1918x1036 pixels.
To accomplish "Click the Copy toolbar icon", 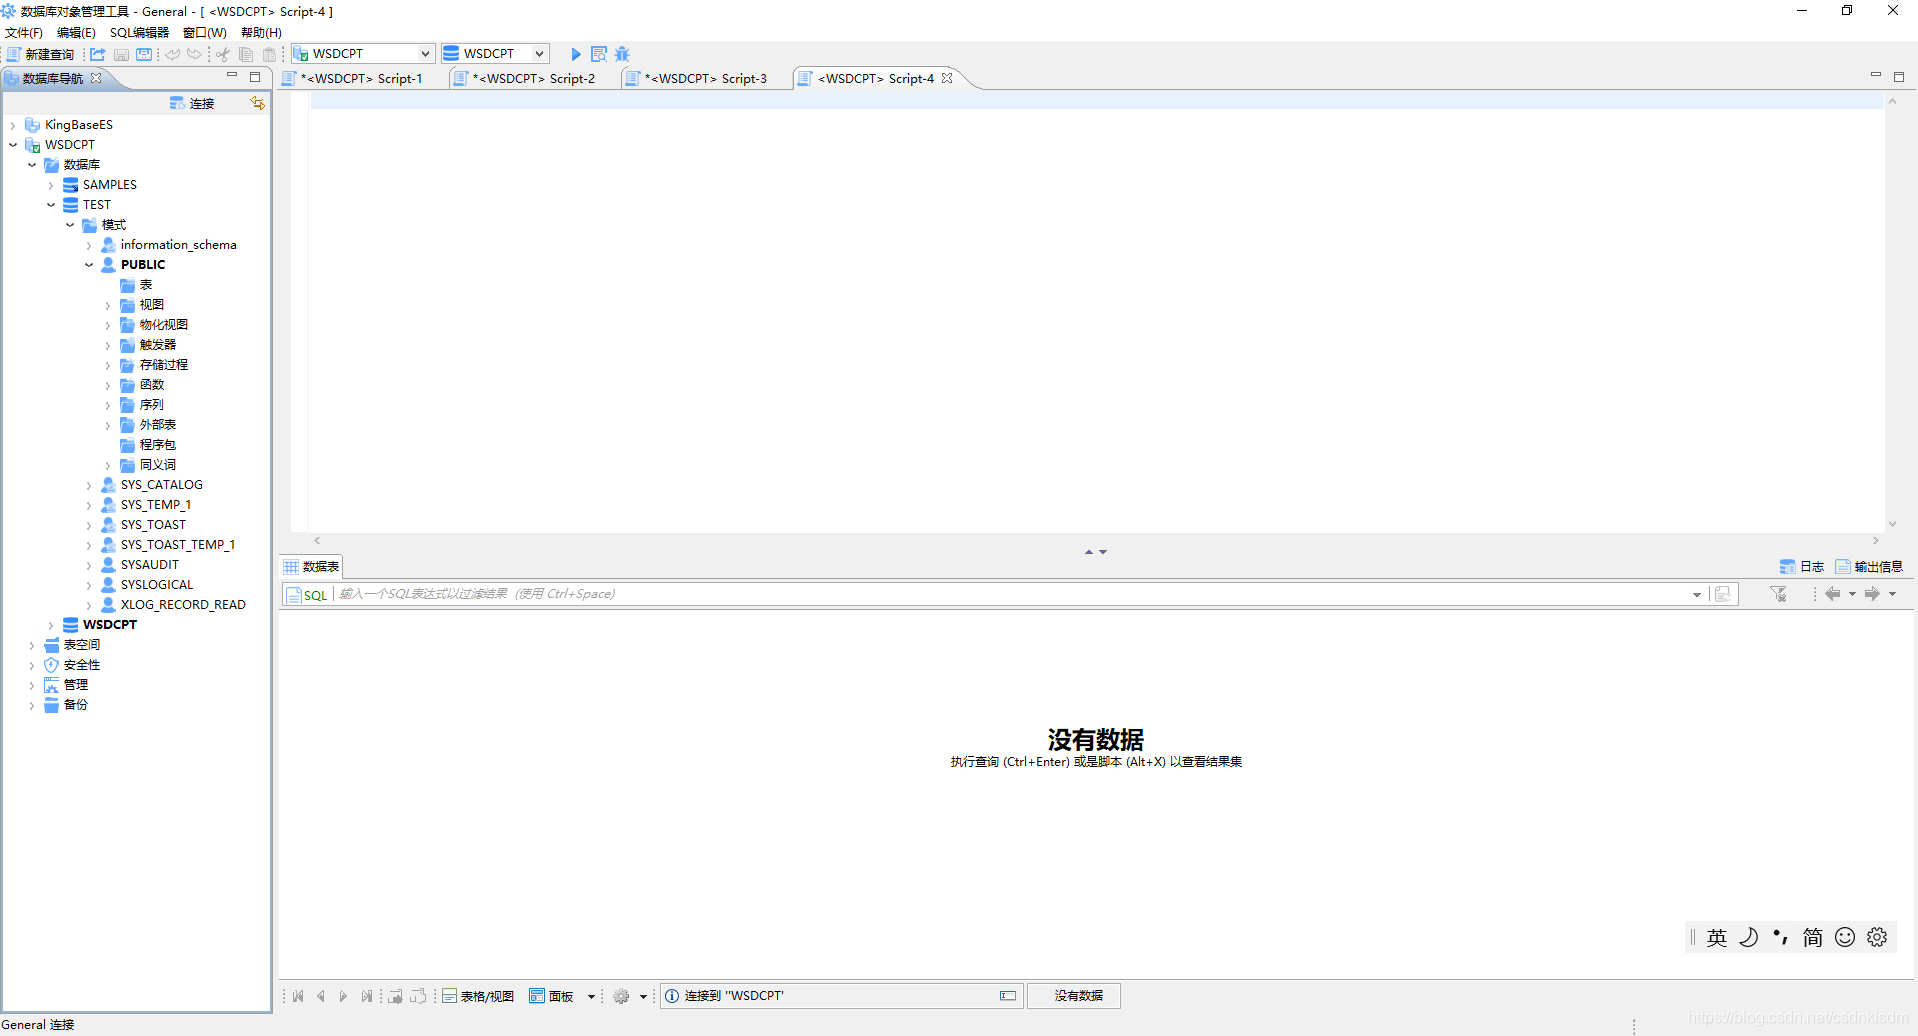I will click(246, 54).
